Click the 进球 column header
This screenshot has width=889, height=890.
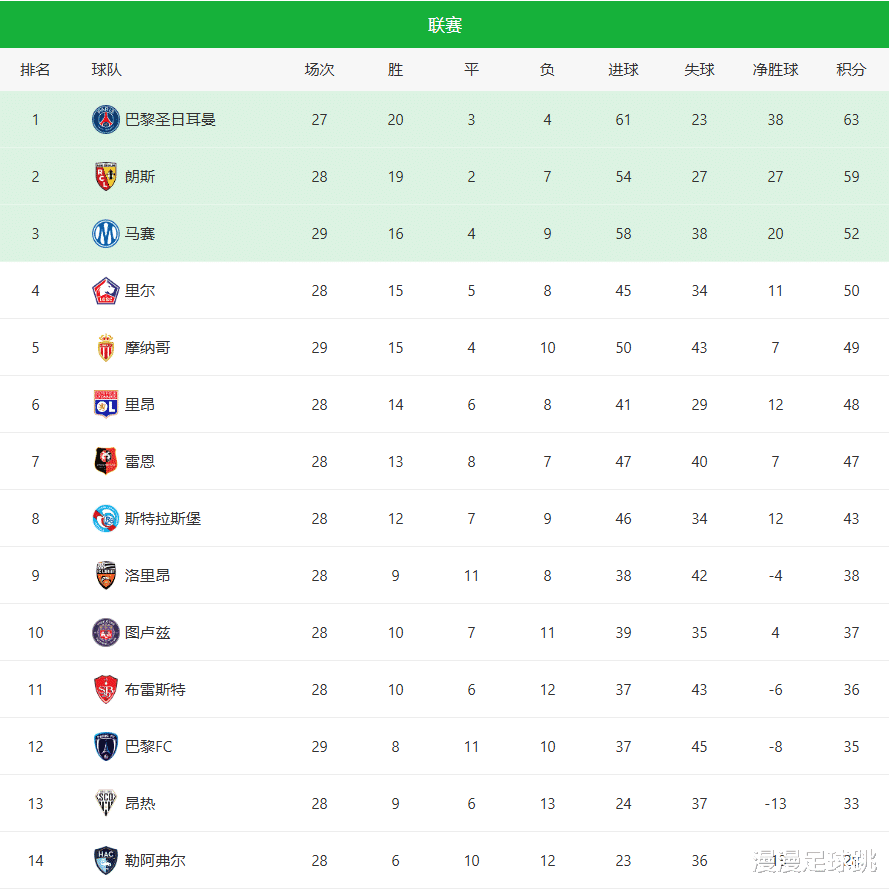click(623, 70)
